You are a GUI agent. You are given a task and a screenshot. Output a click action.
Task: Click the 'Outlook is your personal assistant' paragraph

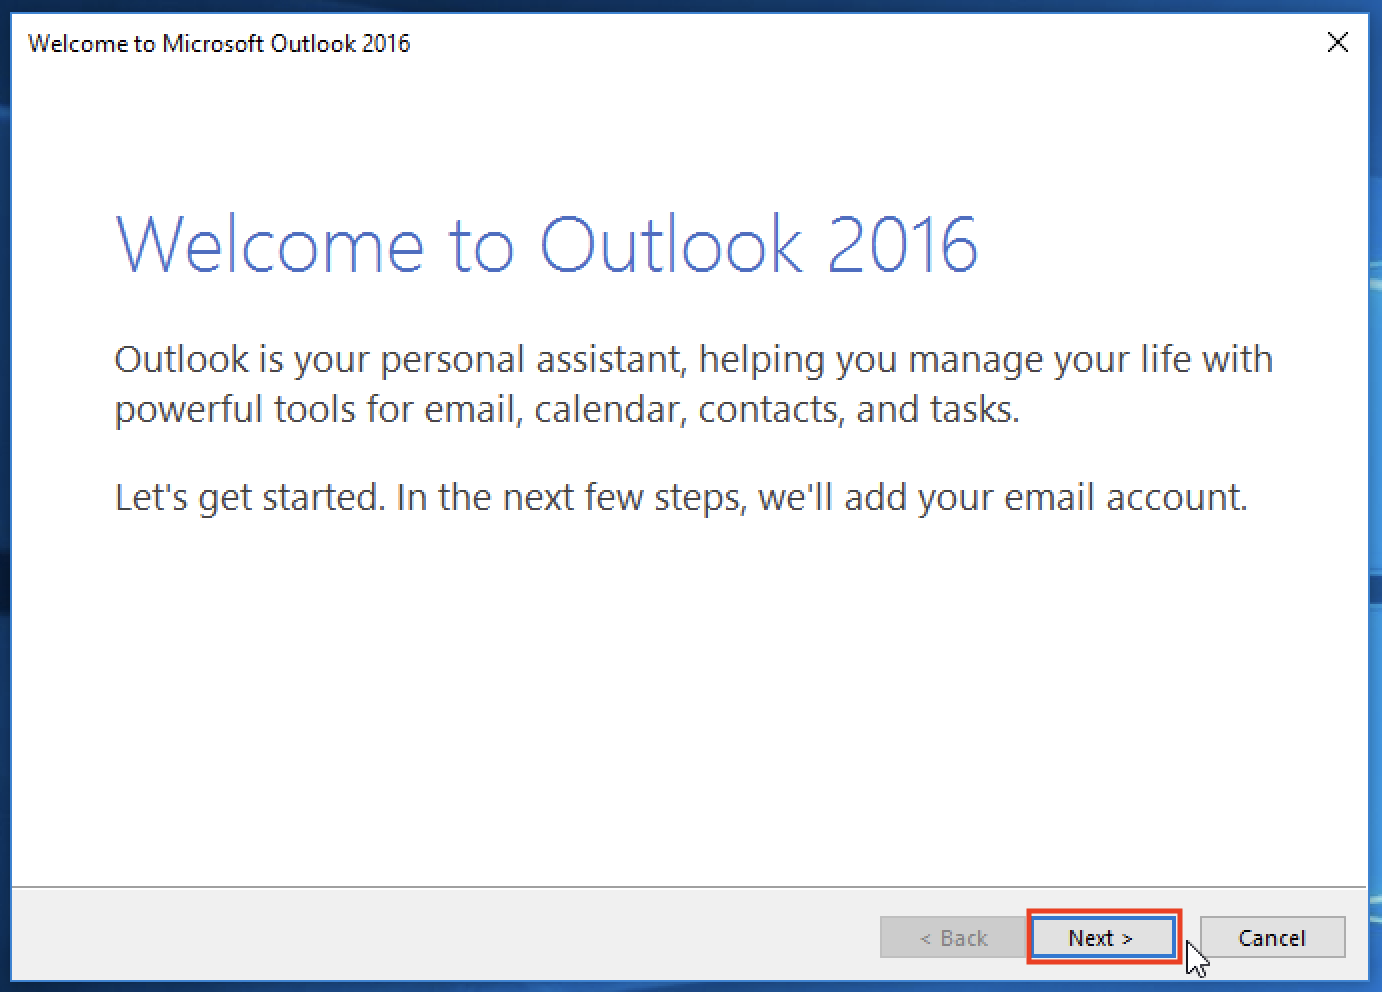coord(694,384)
